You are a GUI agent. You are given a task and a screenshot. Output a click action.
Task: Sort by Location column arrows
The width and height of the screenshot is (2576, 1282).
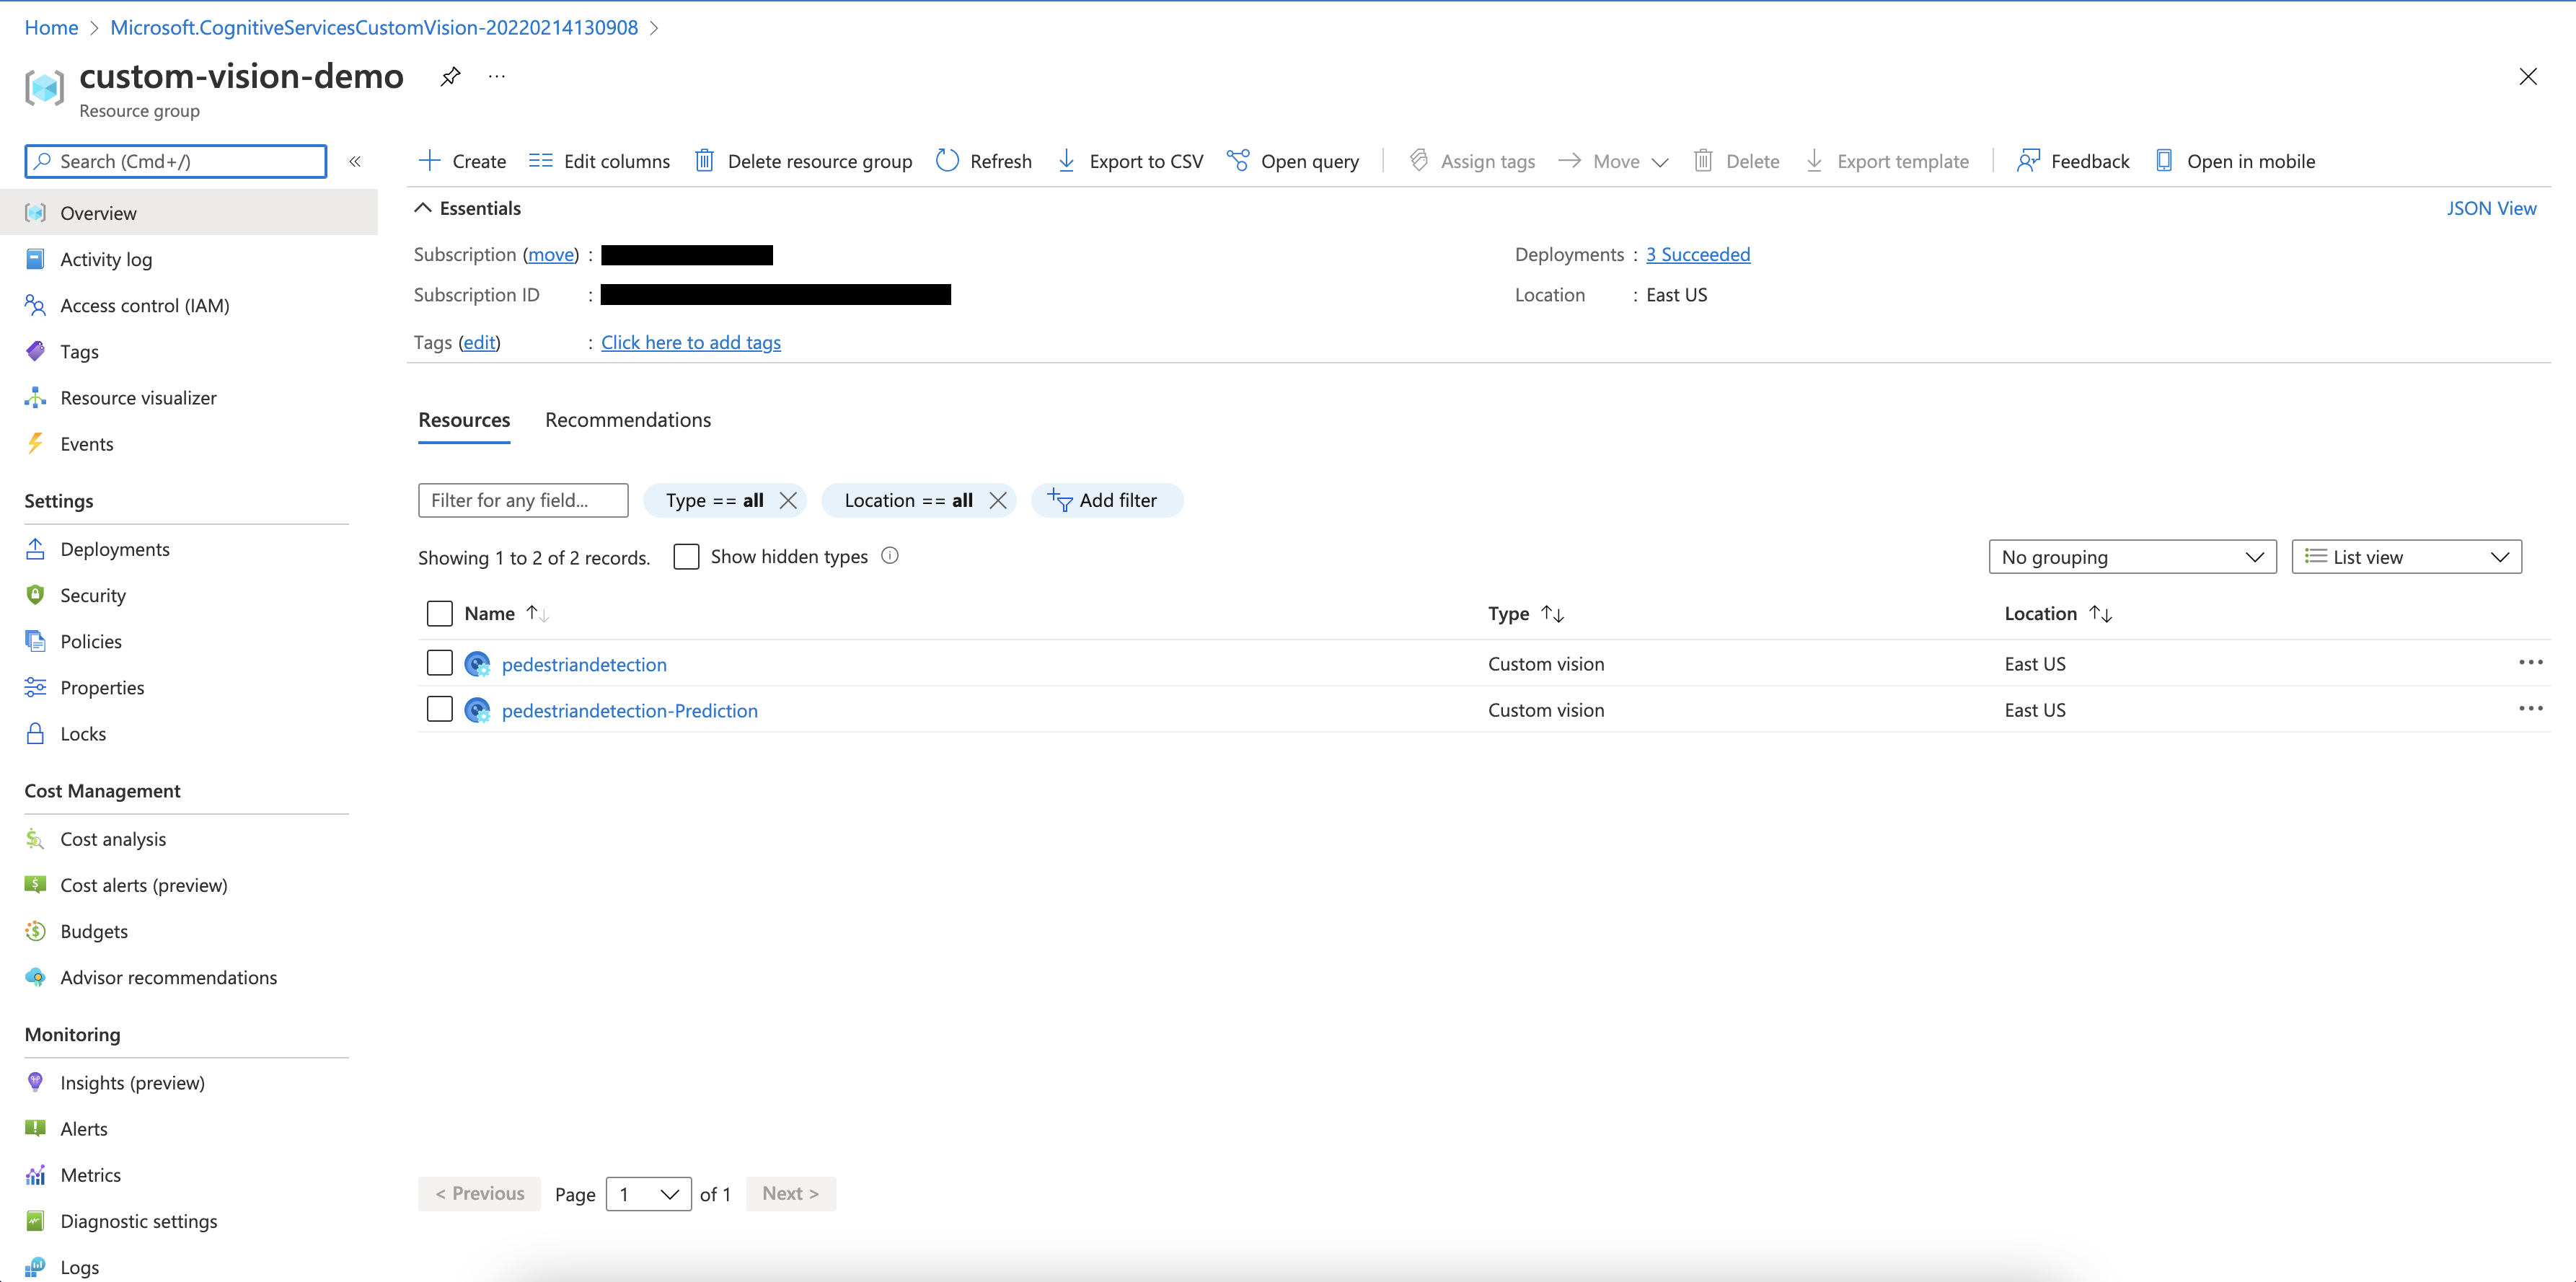2100,613
